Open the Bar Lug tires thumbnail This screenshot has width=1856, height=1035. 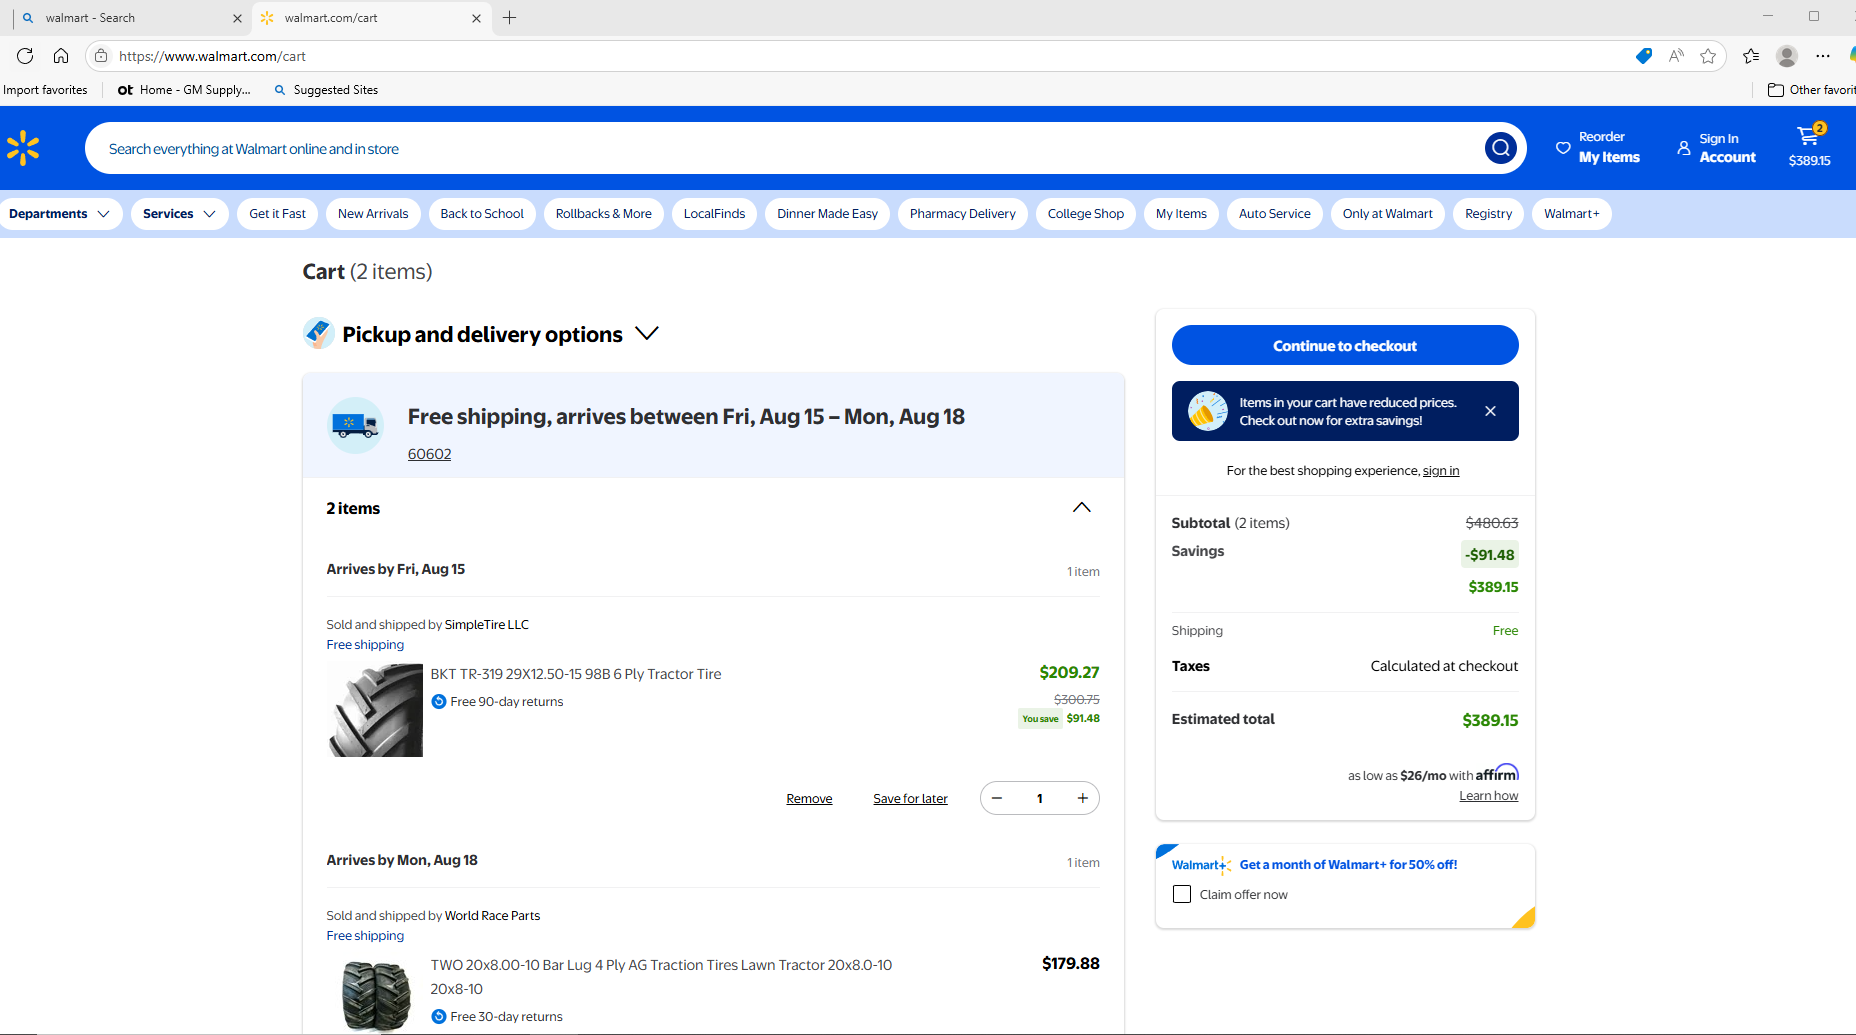point(375,995)
